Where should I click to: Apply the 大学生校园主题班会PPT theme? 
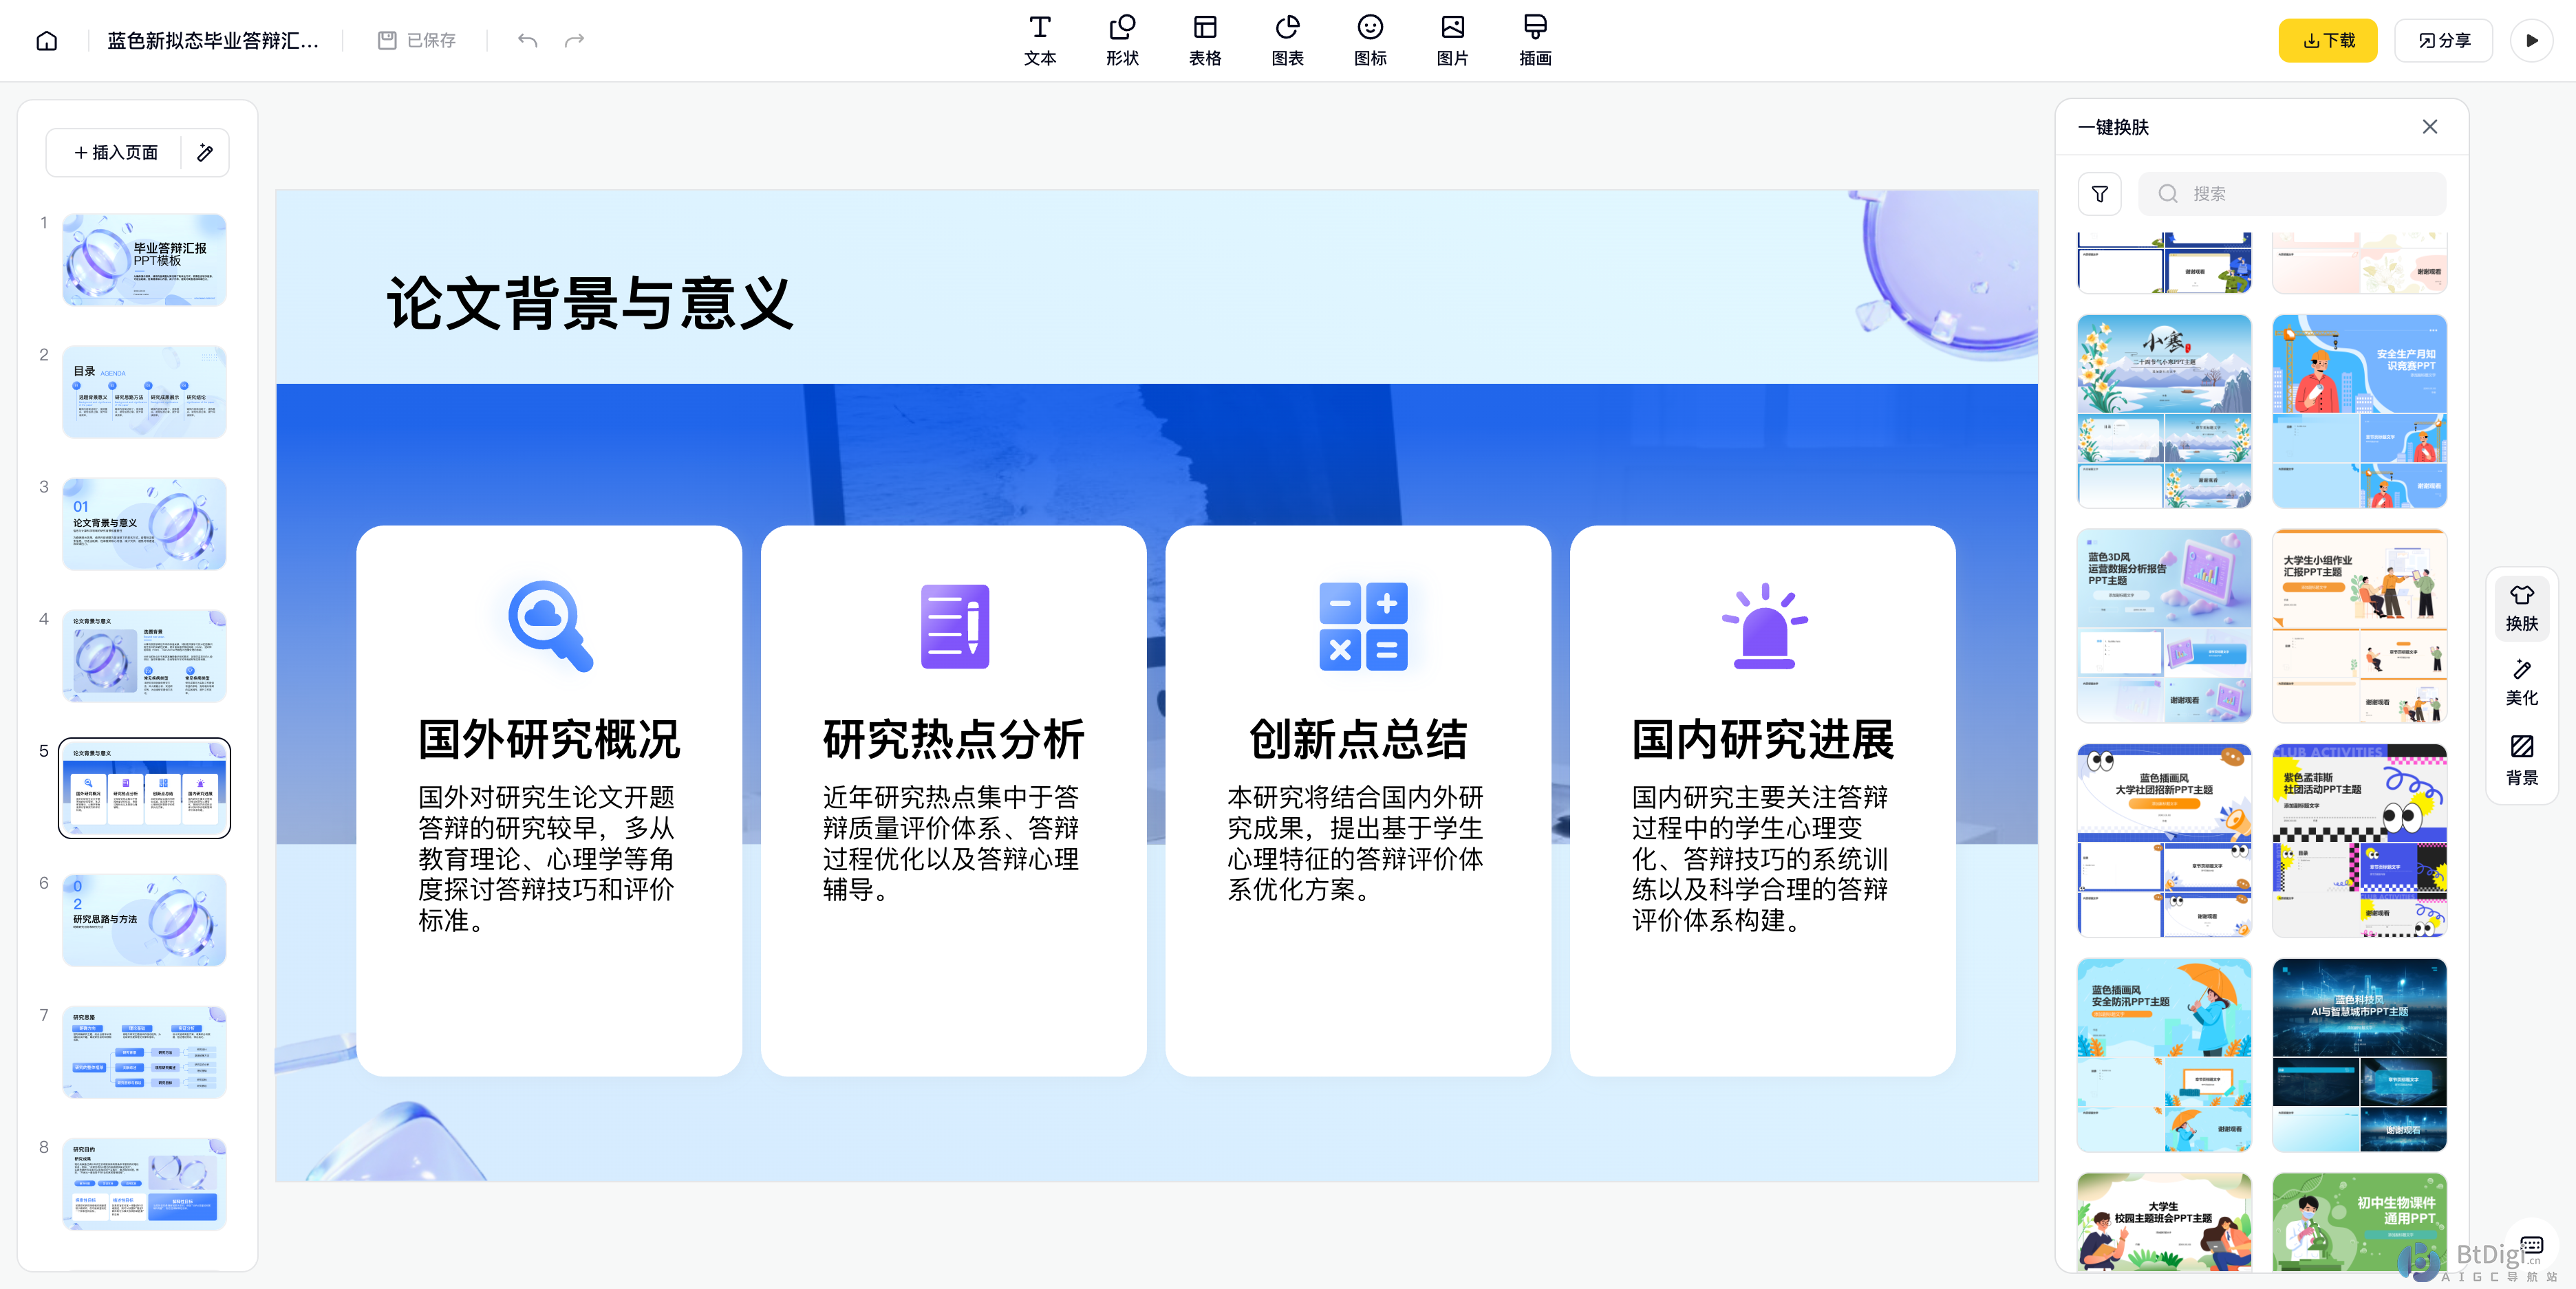pos(2164,1222)
